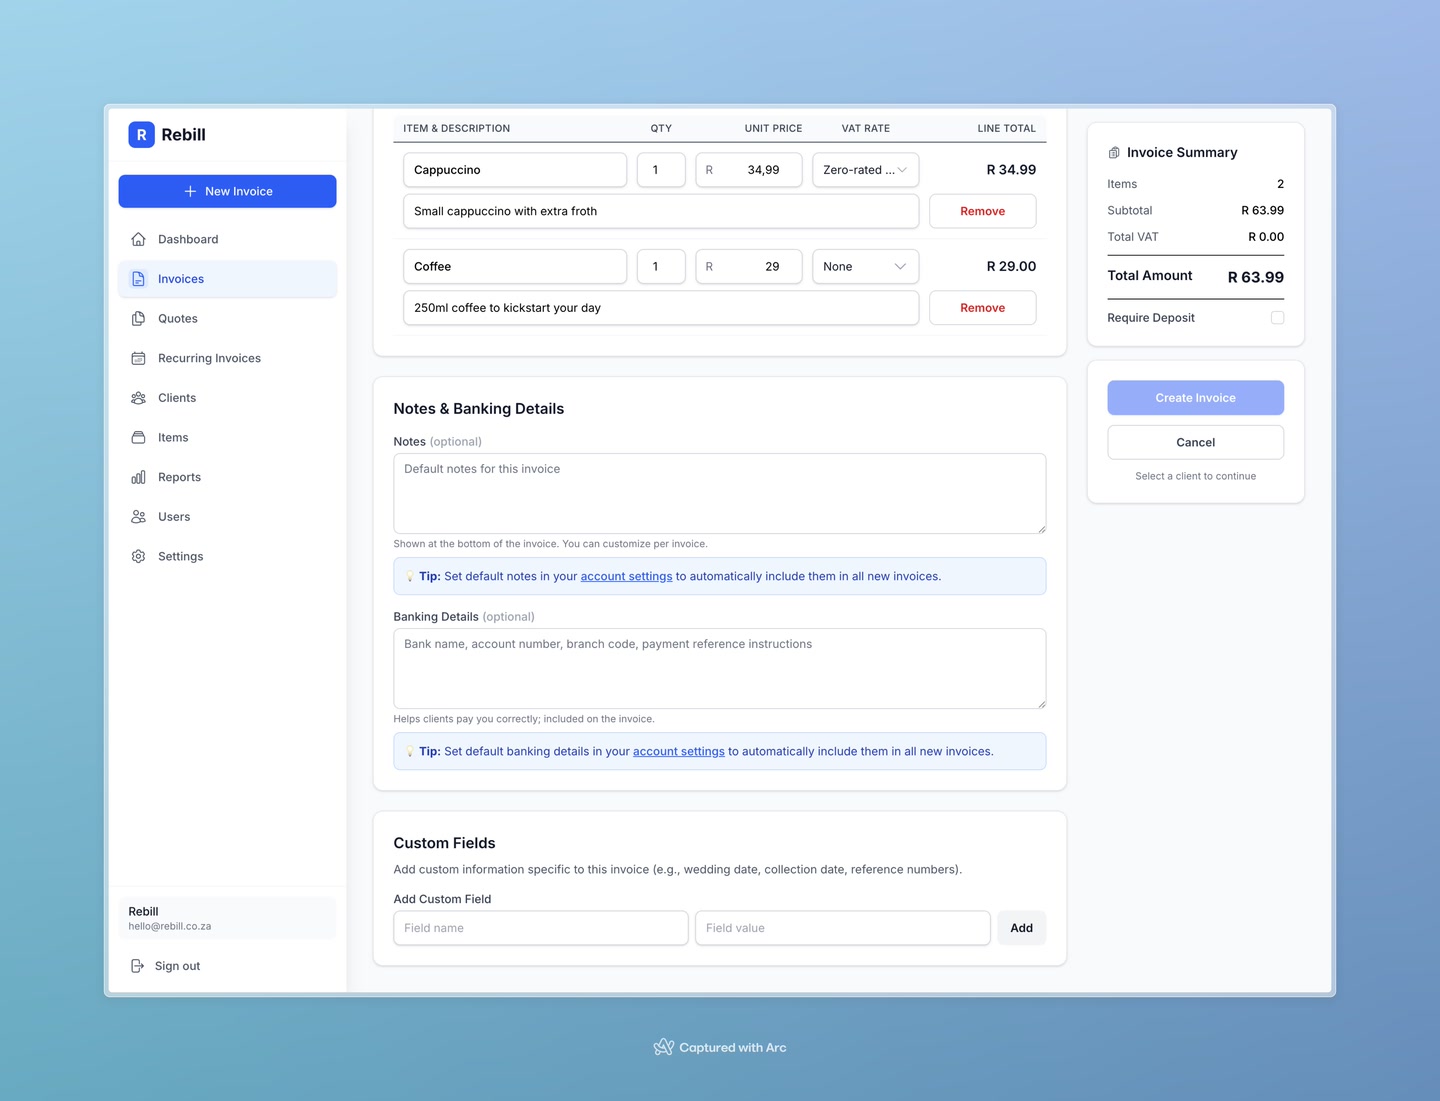This screenshot has width=1440, height=1101.
Task: Click the Field name input box
Action: 540,928
